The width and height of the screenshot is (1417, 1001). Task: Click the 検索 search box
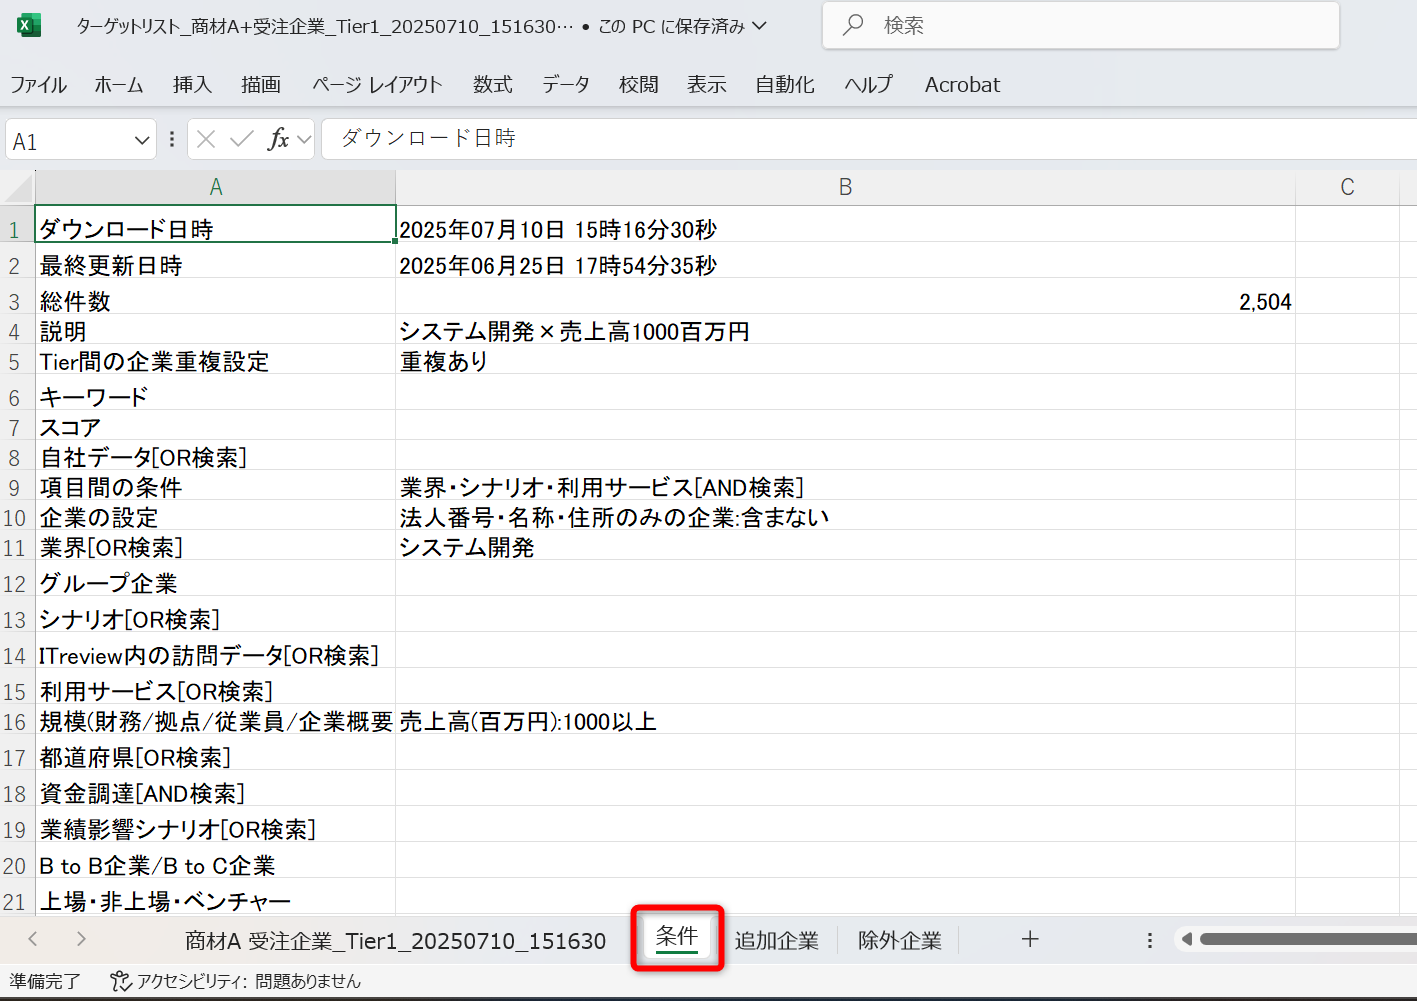(x=1080, y=26)
